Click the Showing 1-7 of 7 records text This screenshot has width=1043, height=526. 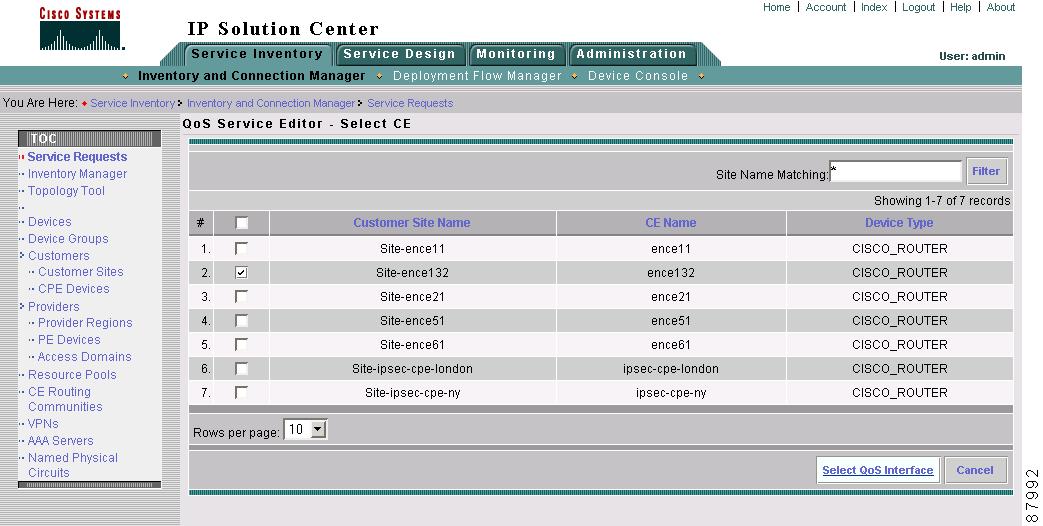coord(941,200)
